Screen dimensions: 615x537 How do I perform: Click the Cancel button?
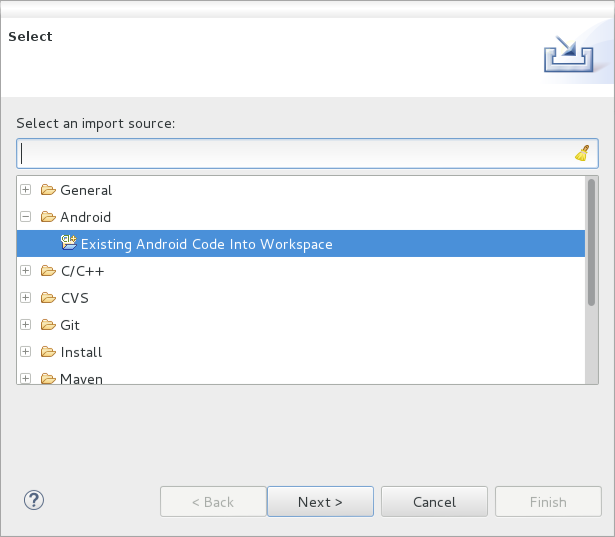434,502
